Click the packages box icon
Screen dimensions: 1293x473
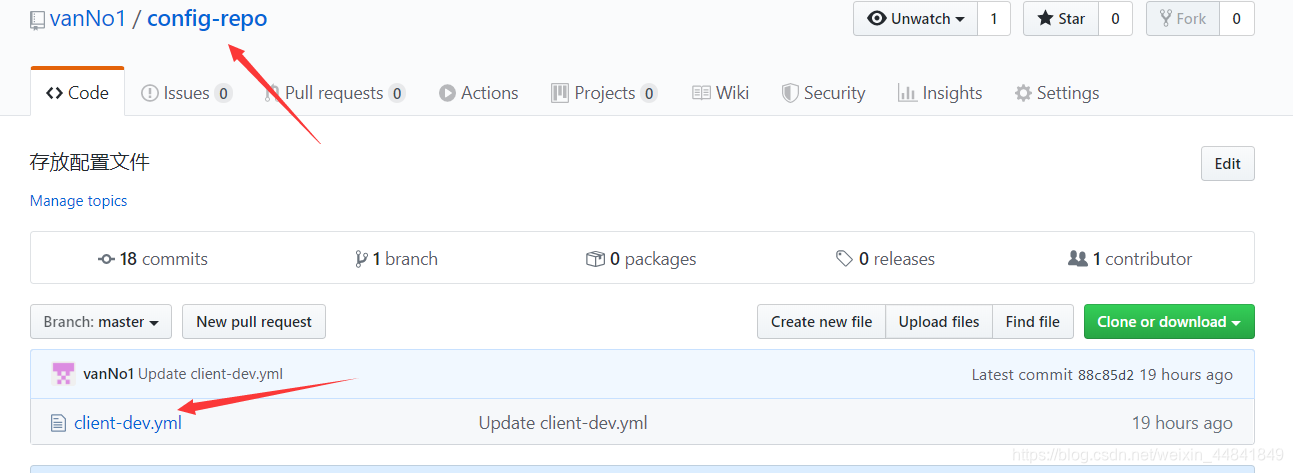click(x=595, y=259)
